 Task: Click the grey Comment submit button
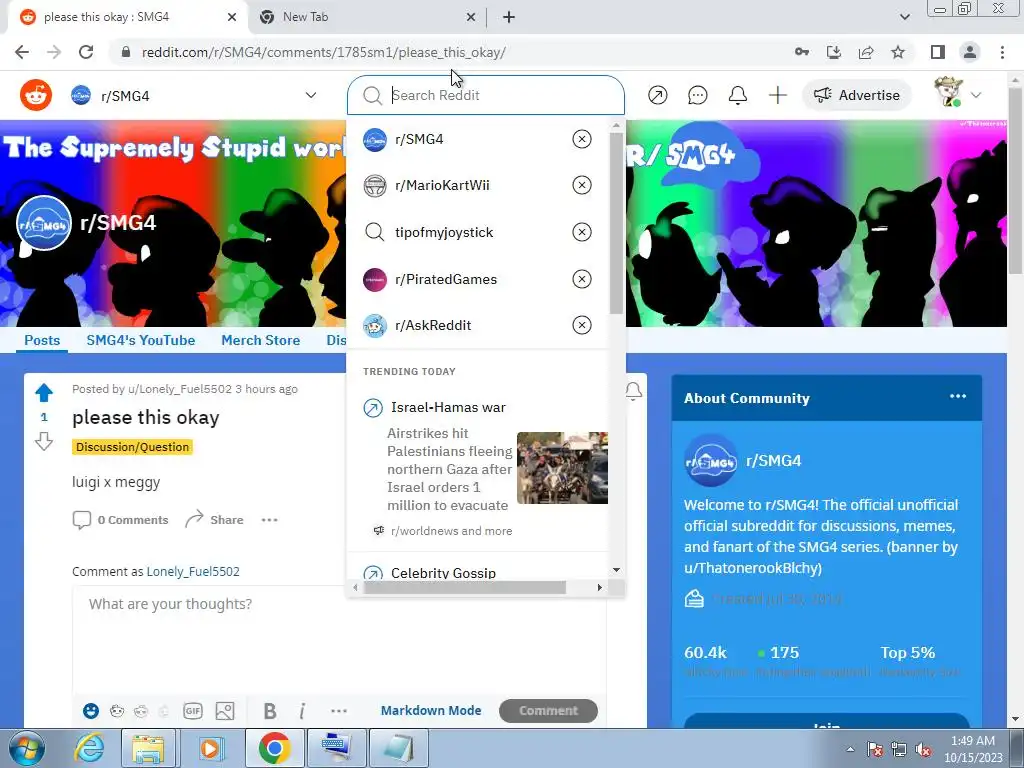click(x=549, y=711)
